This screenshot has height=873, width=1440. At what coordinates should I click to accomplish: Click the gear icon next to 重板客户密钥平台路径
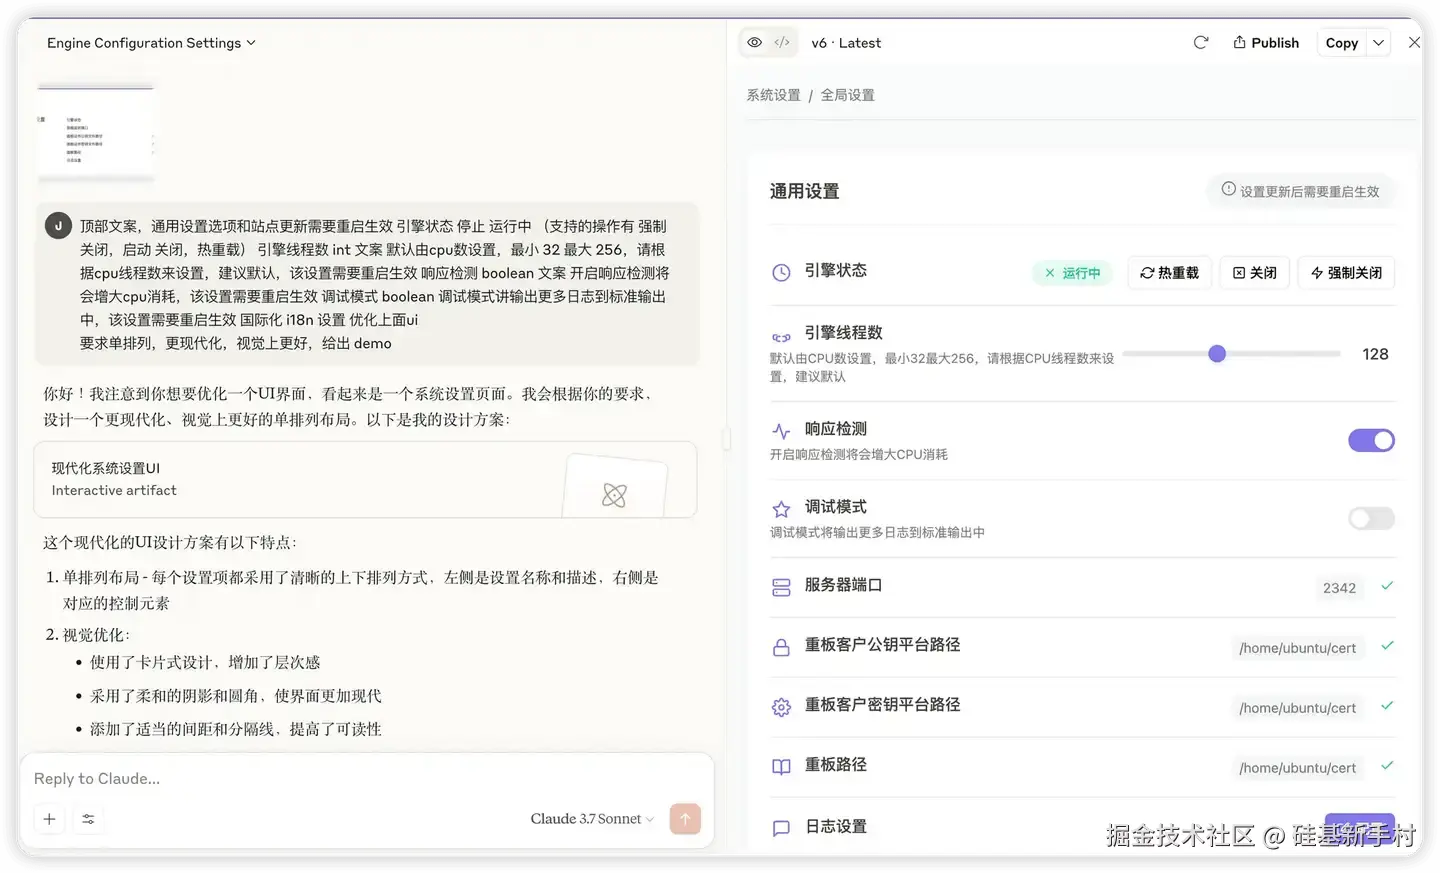click(x=781, y=706)
